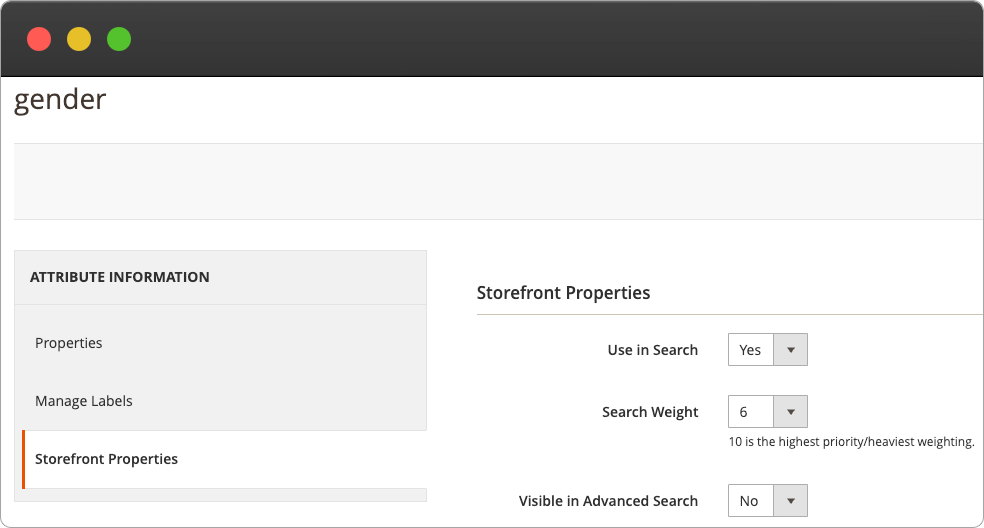Image resolution: width=984 pixels, height=528 pixels.
Task: Click the 'Yes' value in Use in Search
Action: [750, 350]
